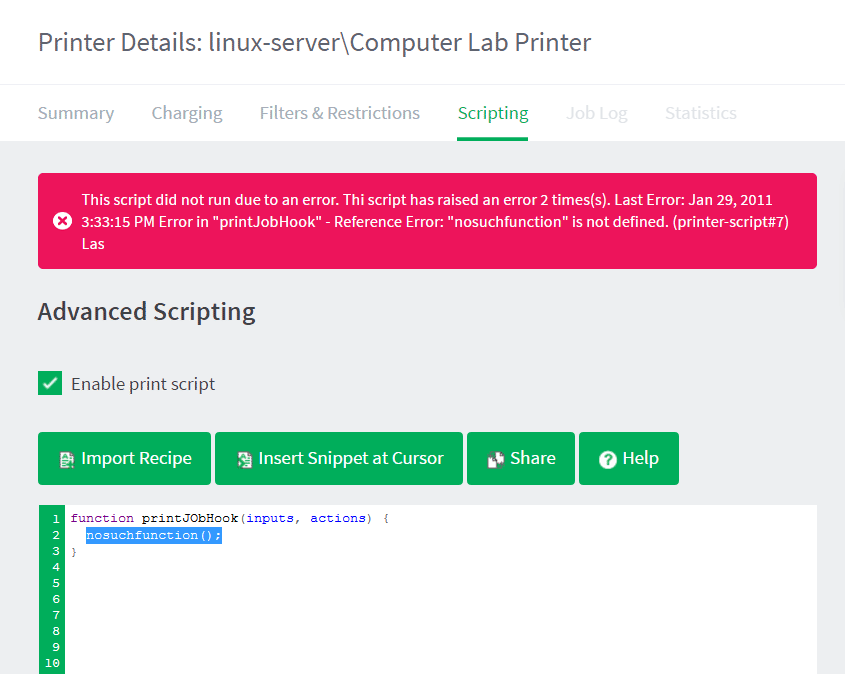The height and width of the screenshot is (674, 845).
Task: Click the Printer Details page title
Action: (315, 43)
